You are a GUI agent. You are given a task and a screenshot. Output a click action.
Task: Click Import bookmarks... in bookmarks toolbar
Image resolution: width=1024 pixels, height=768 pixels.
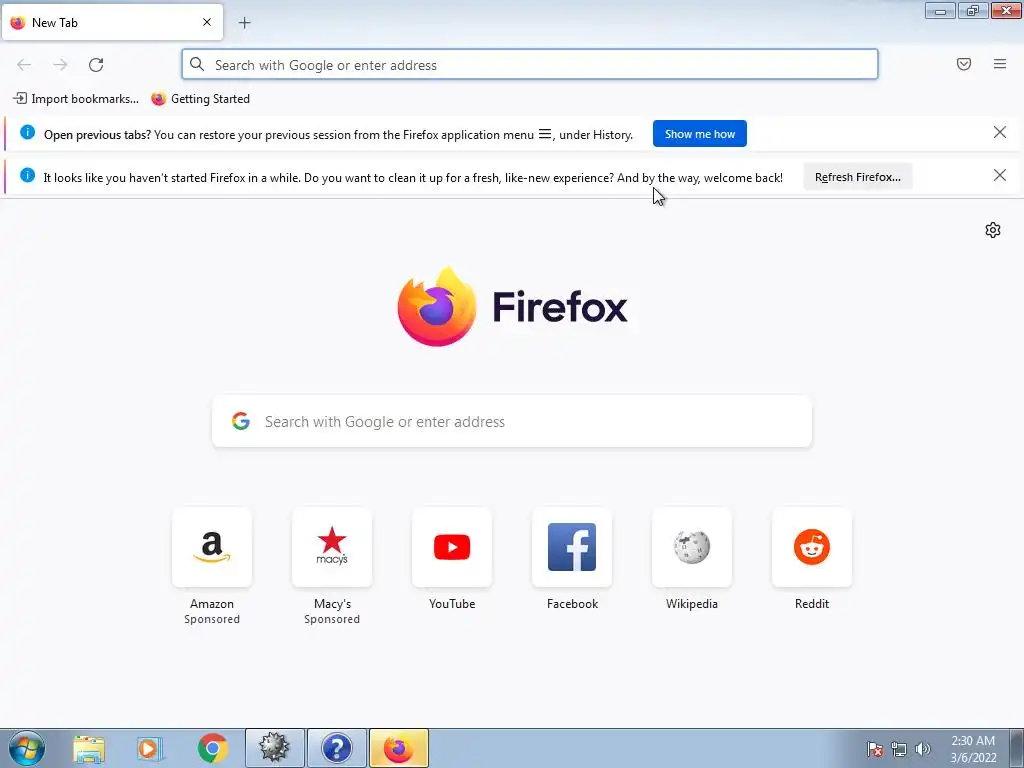(76, 99)
